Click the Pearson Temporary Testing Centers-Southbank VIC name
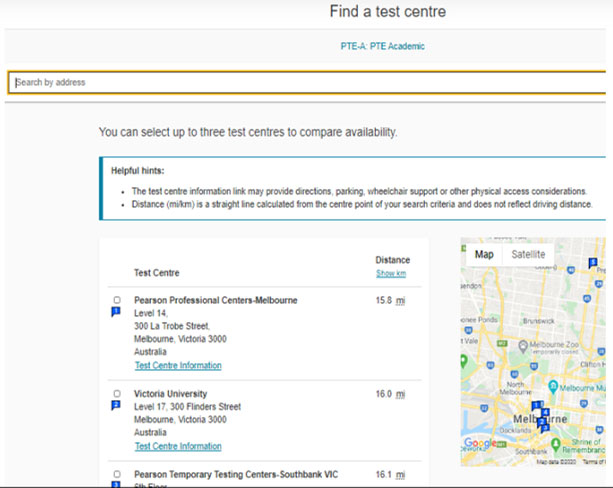This screenshot has width=613, height=488. pos(236,474)
